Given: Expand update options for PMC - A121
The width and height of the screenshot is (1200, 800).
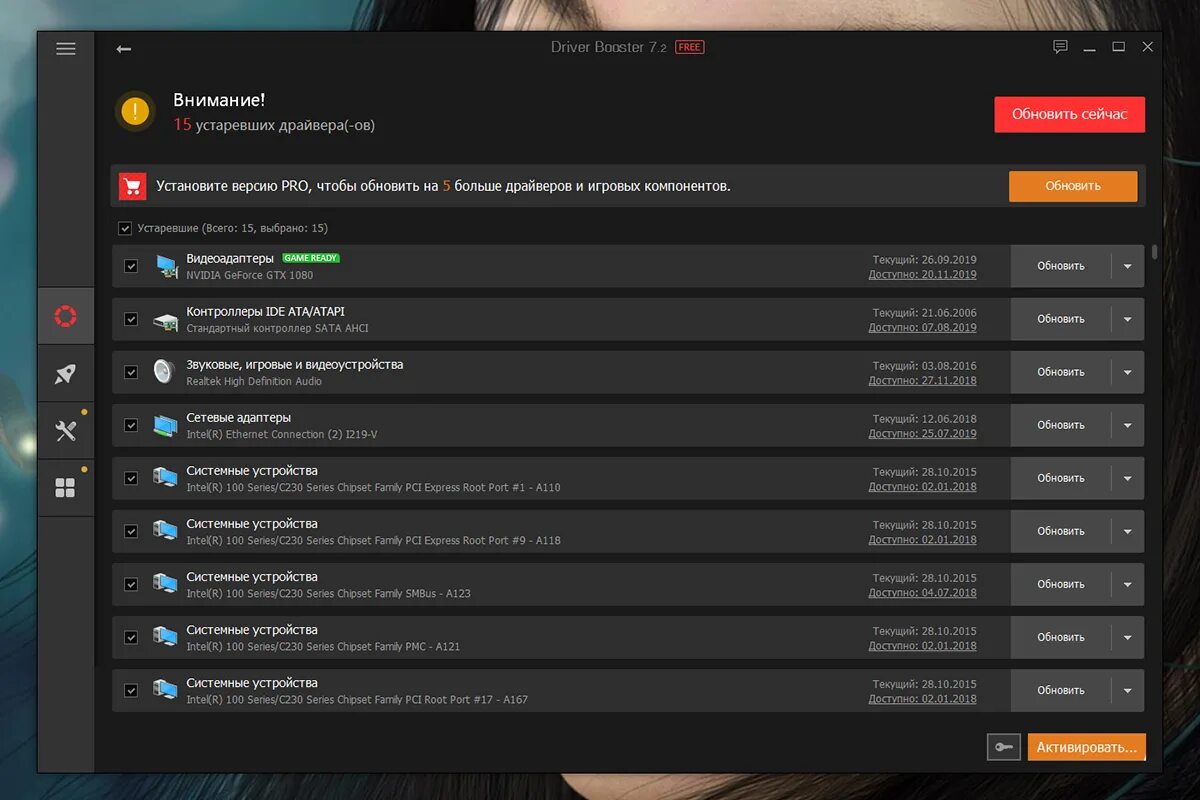Looking at the screenshot, I should click(1128, 637).
